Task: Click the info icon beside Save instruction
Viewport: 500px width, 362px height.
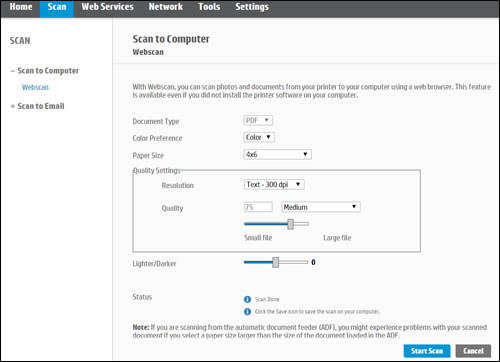Action: (x=247, y=312)
